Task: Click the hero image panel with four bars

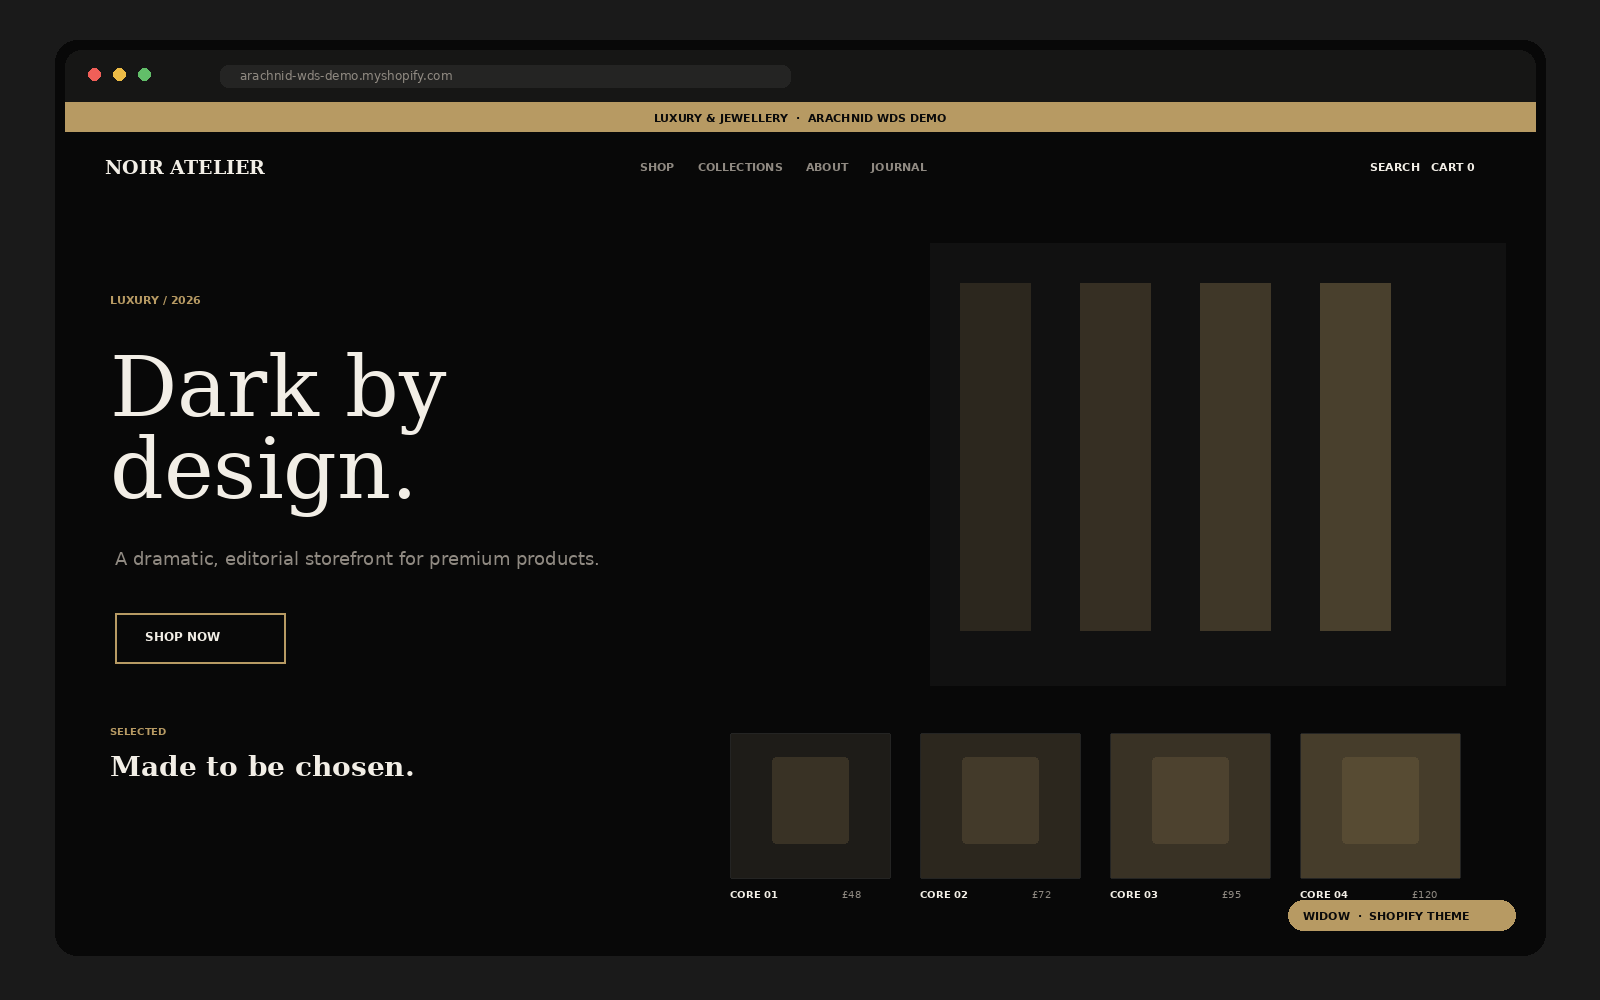Action: pyautogui.click(x=1218, y=464)
